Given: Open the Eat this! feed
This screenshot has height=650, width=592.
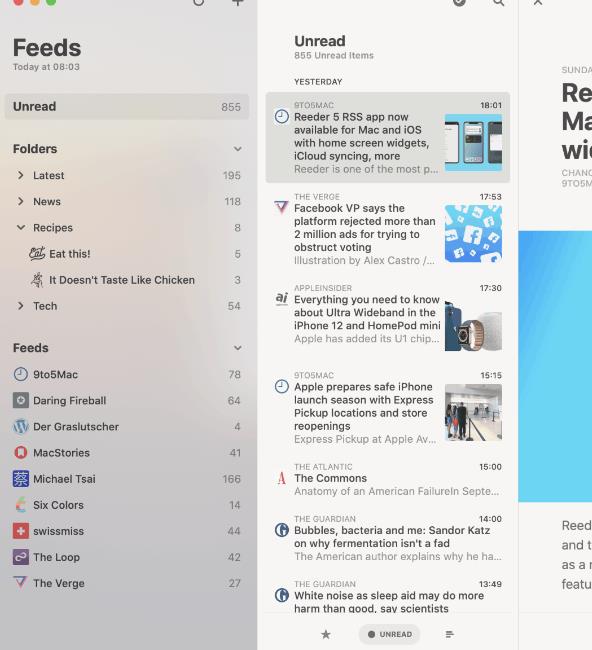Looking at the screenshot, I should [127, 254].
